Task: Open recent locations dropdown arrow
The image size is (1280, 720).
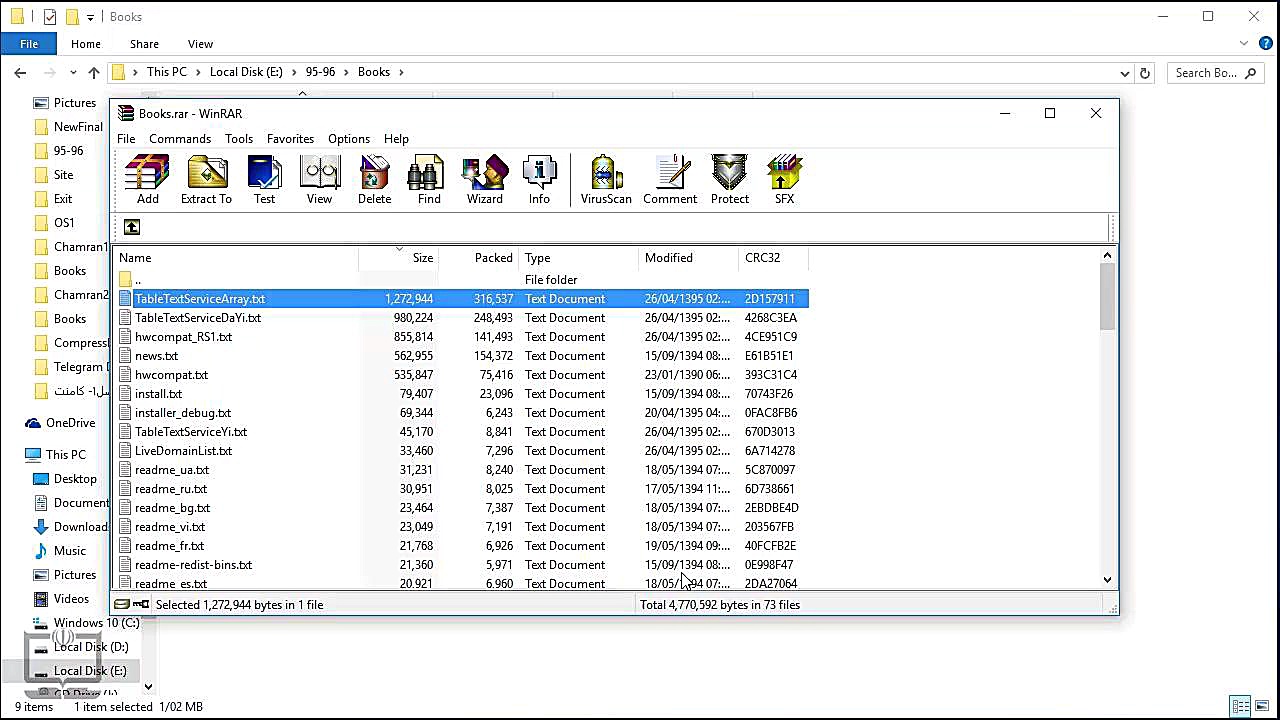Action: [73, 72]
